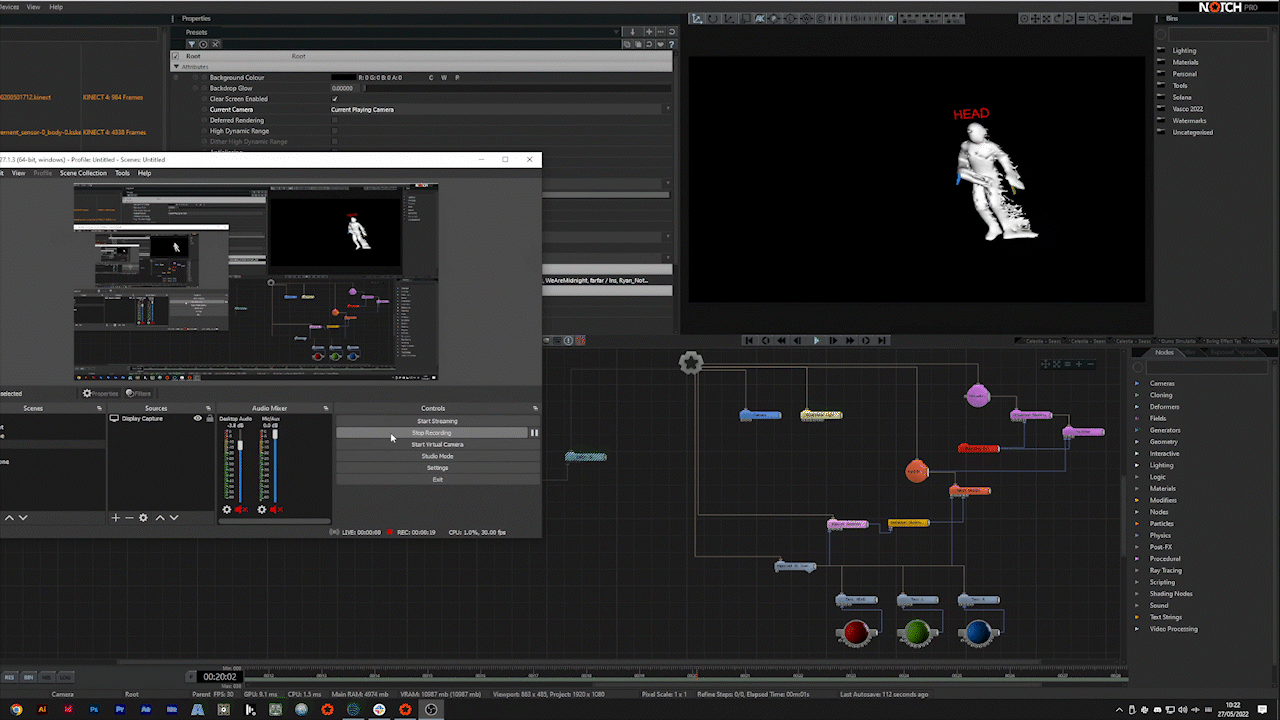Click Background Colour swatch
The height and width of the screenshot is (720, 1280).
343,77
